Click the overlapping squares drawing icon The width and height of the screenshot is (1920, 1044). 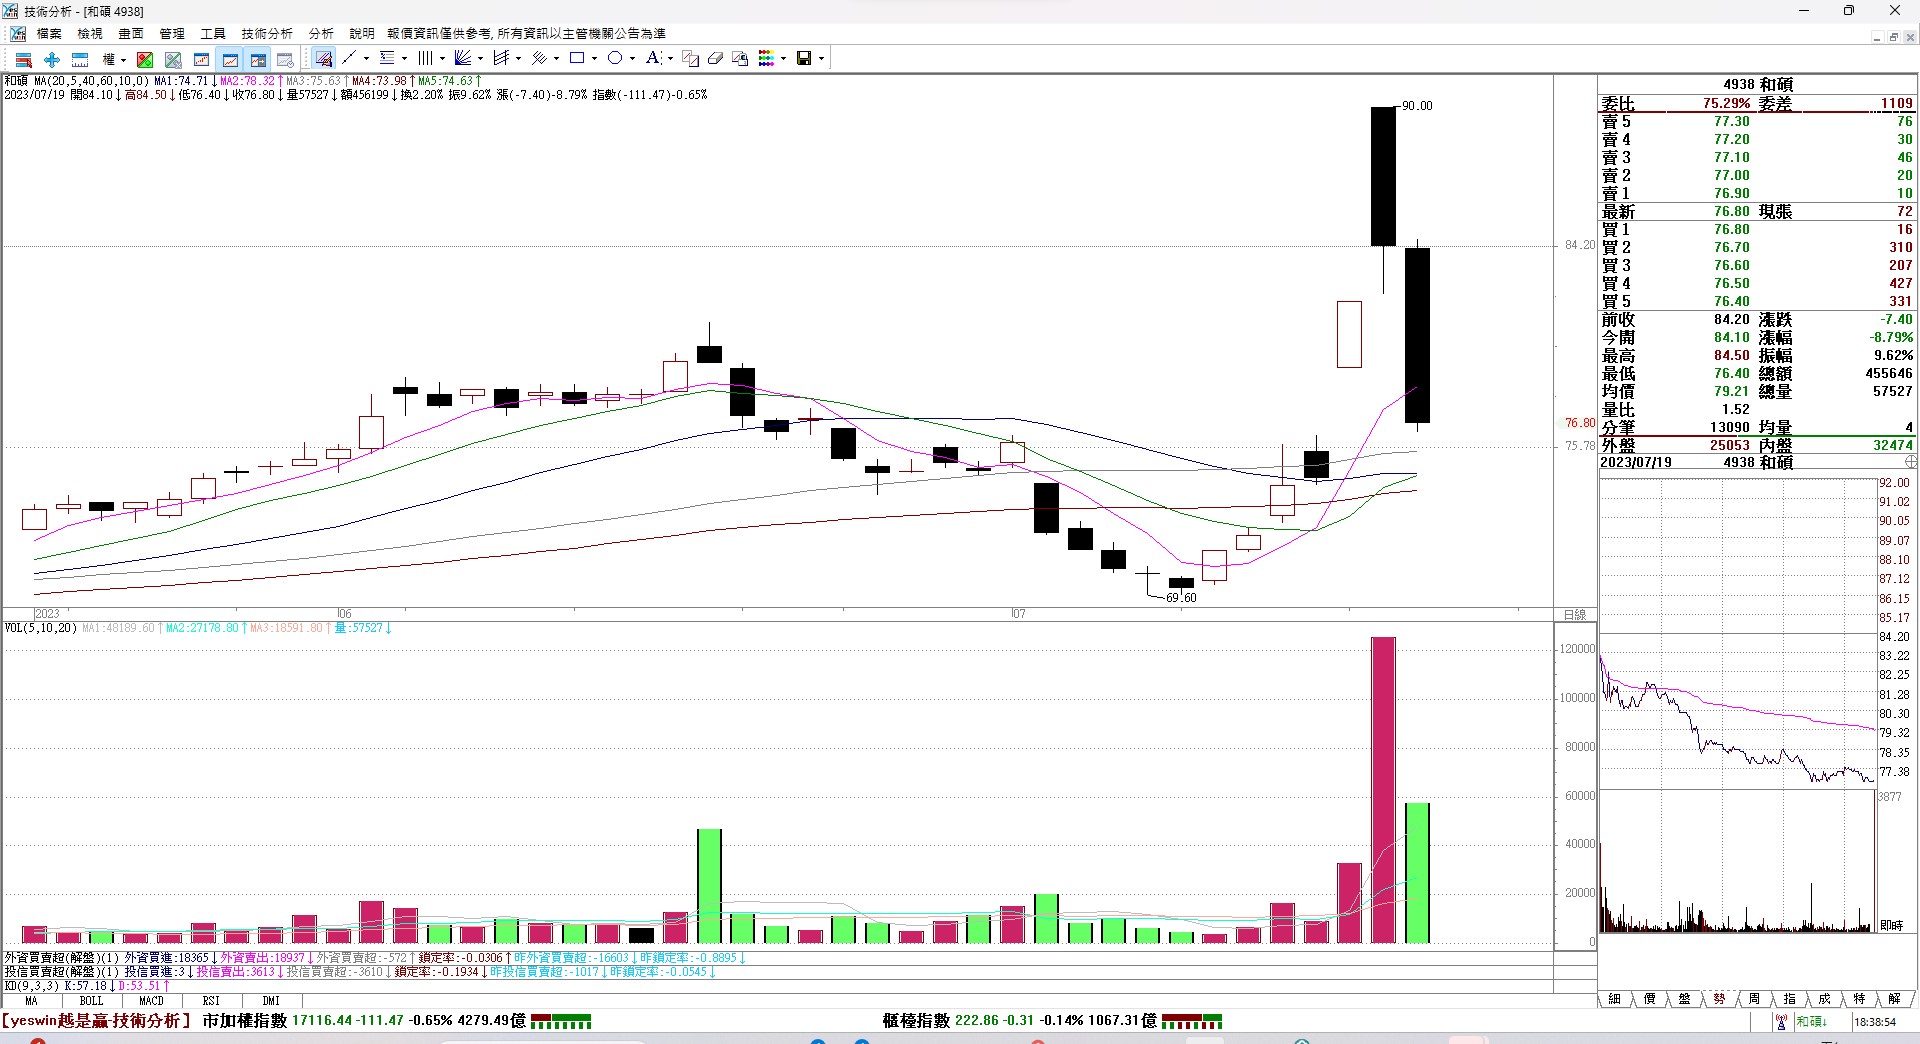(x=690, y=59)
